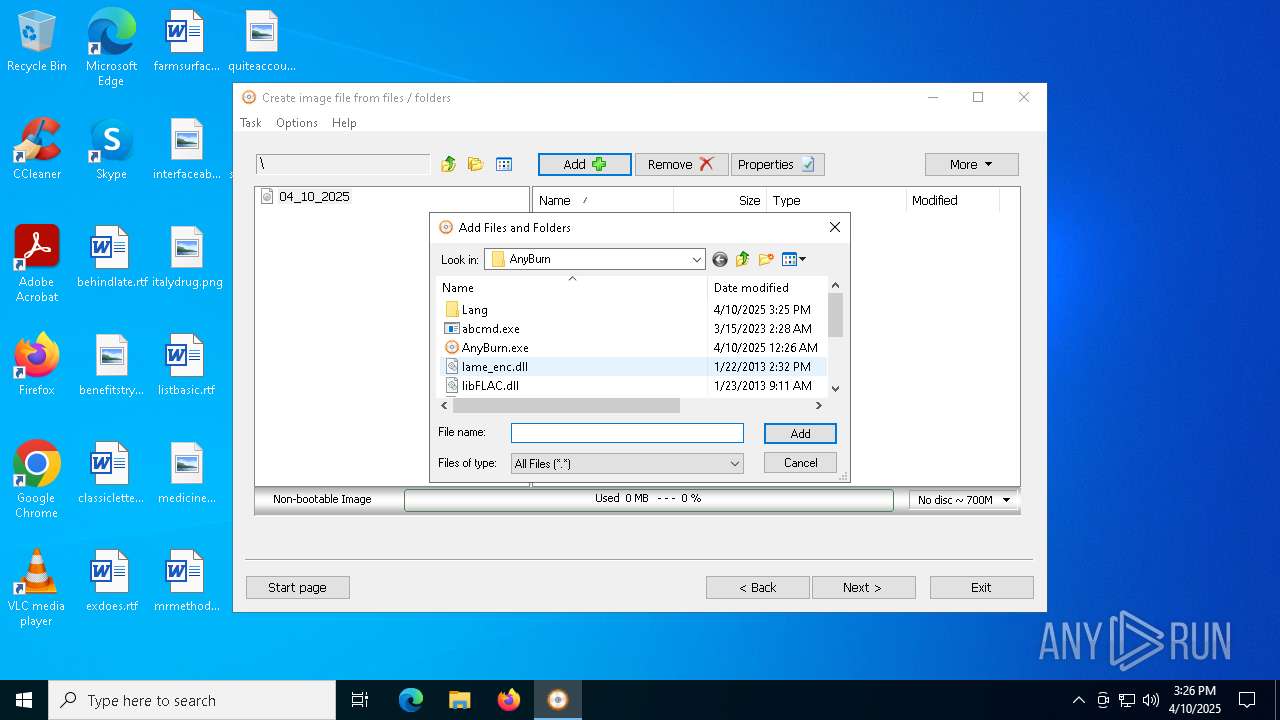Click the Next > button
The width and height of the screenshot is (1280, 720).
click(x=862, y=587)
